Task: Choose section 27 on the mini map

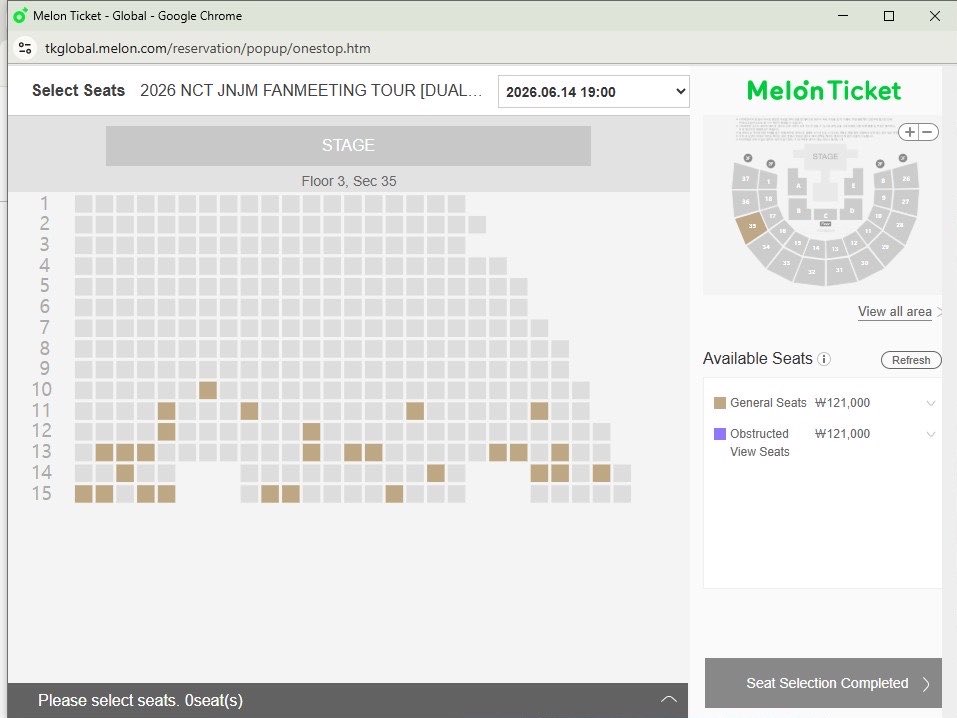Action: point(906,201)
